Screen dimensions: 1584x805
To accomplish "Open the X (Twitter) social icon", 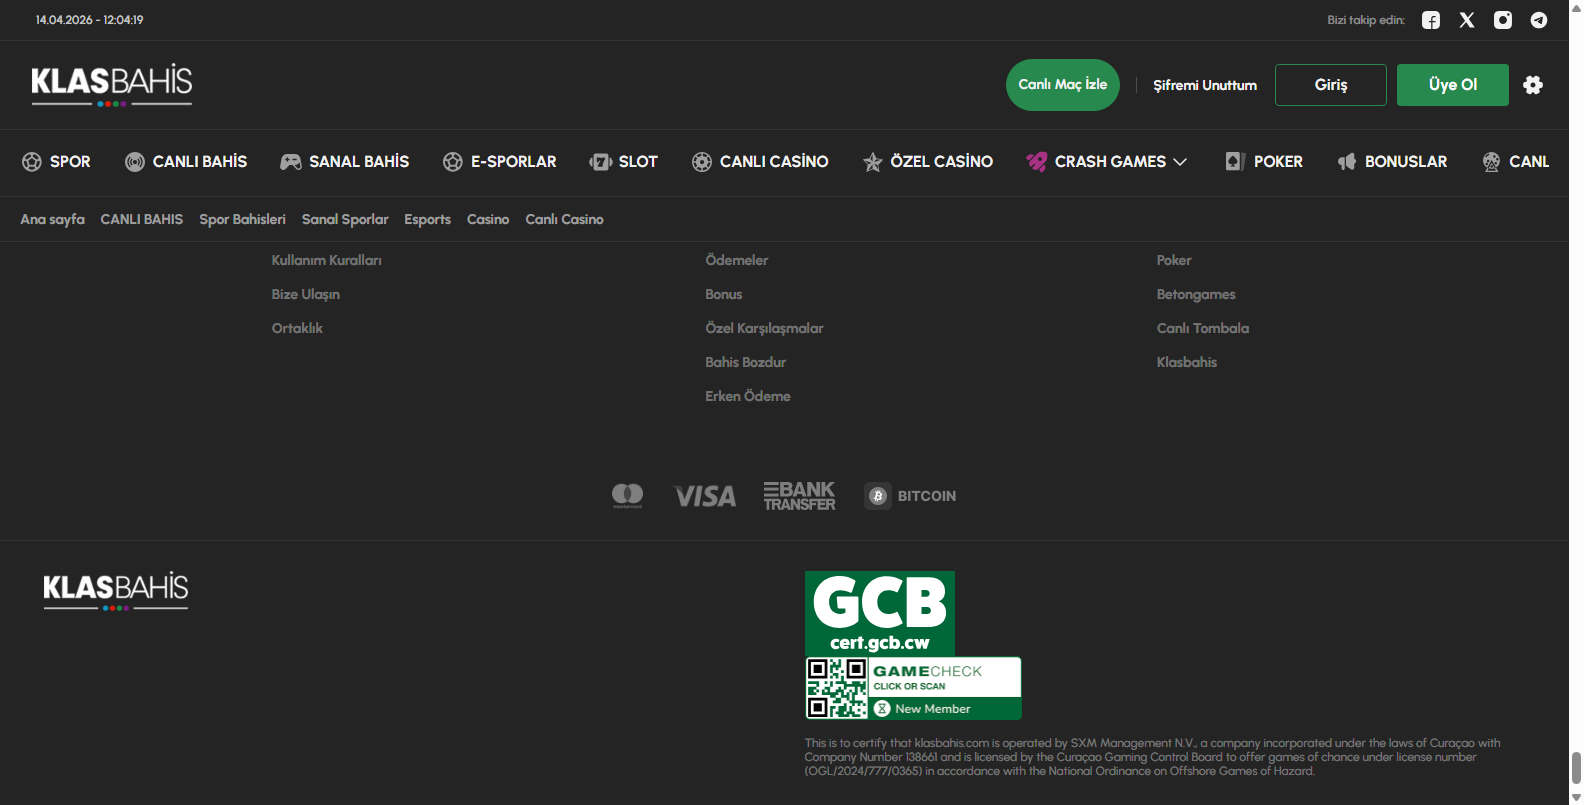I will (x=1467, y=20).
